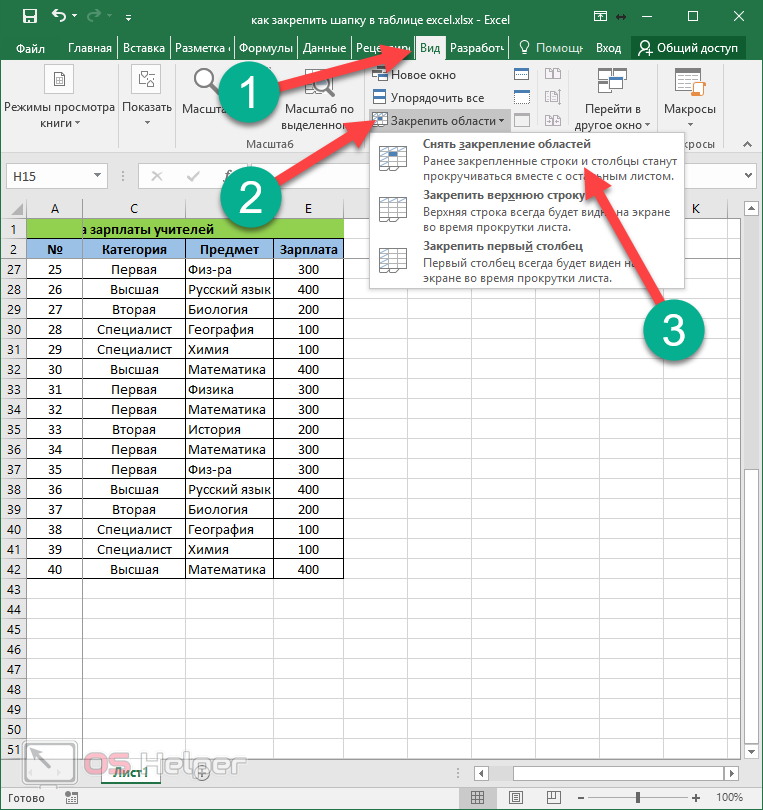The height and width of the screenshot is (810, 763).
Task: Click the Undo arrow icon
Action: pyautogui.click(x=58, y=16)
